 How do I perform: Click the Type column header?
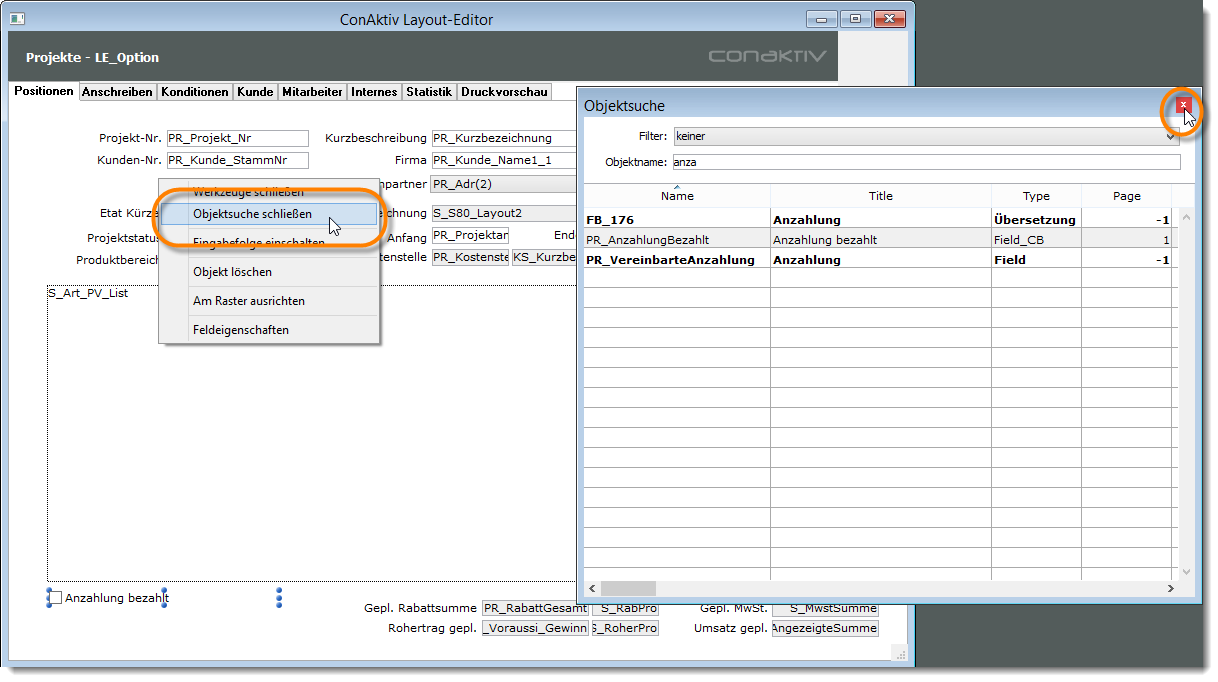click(1036, 196)
